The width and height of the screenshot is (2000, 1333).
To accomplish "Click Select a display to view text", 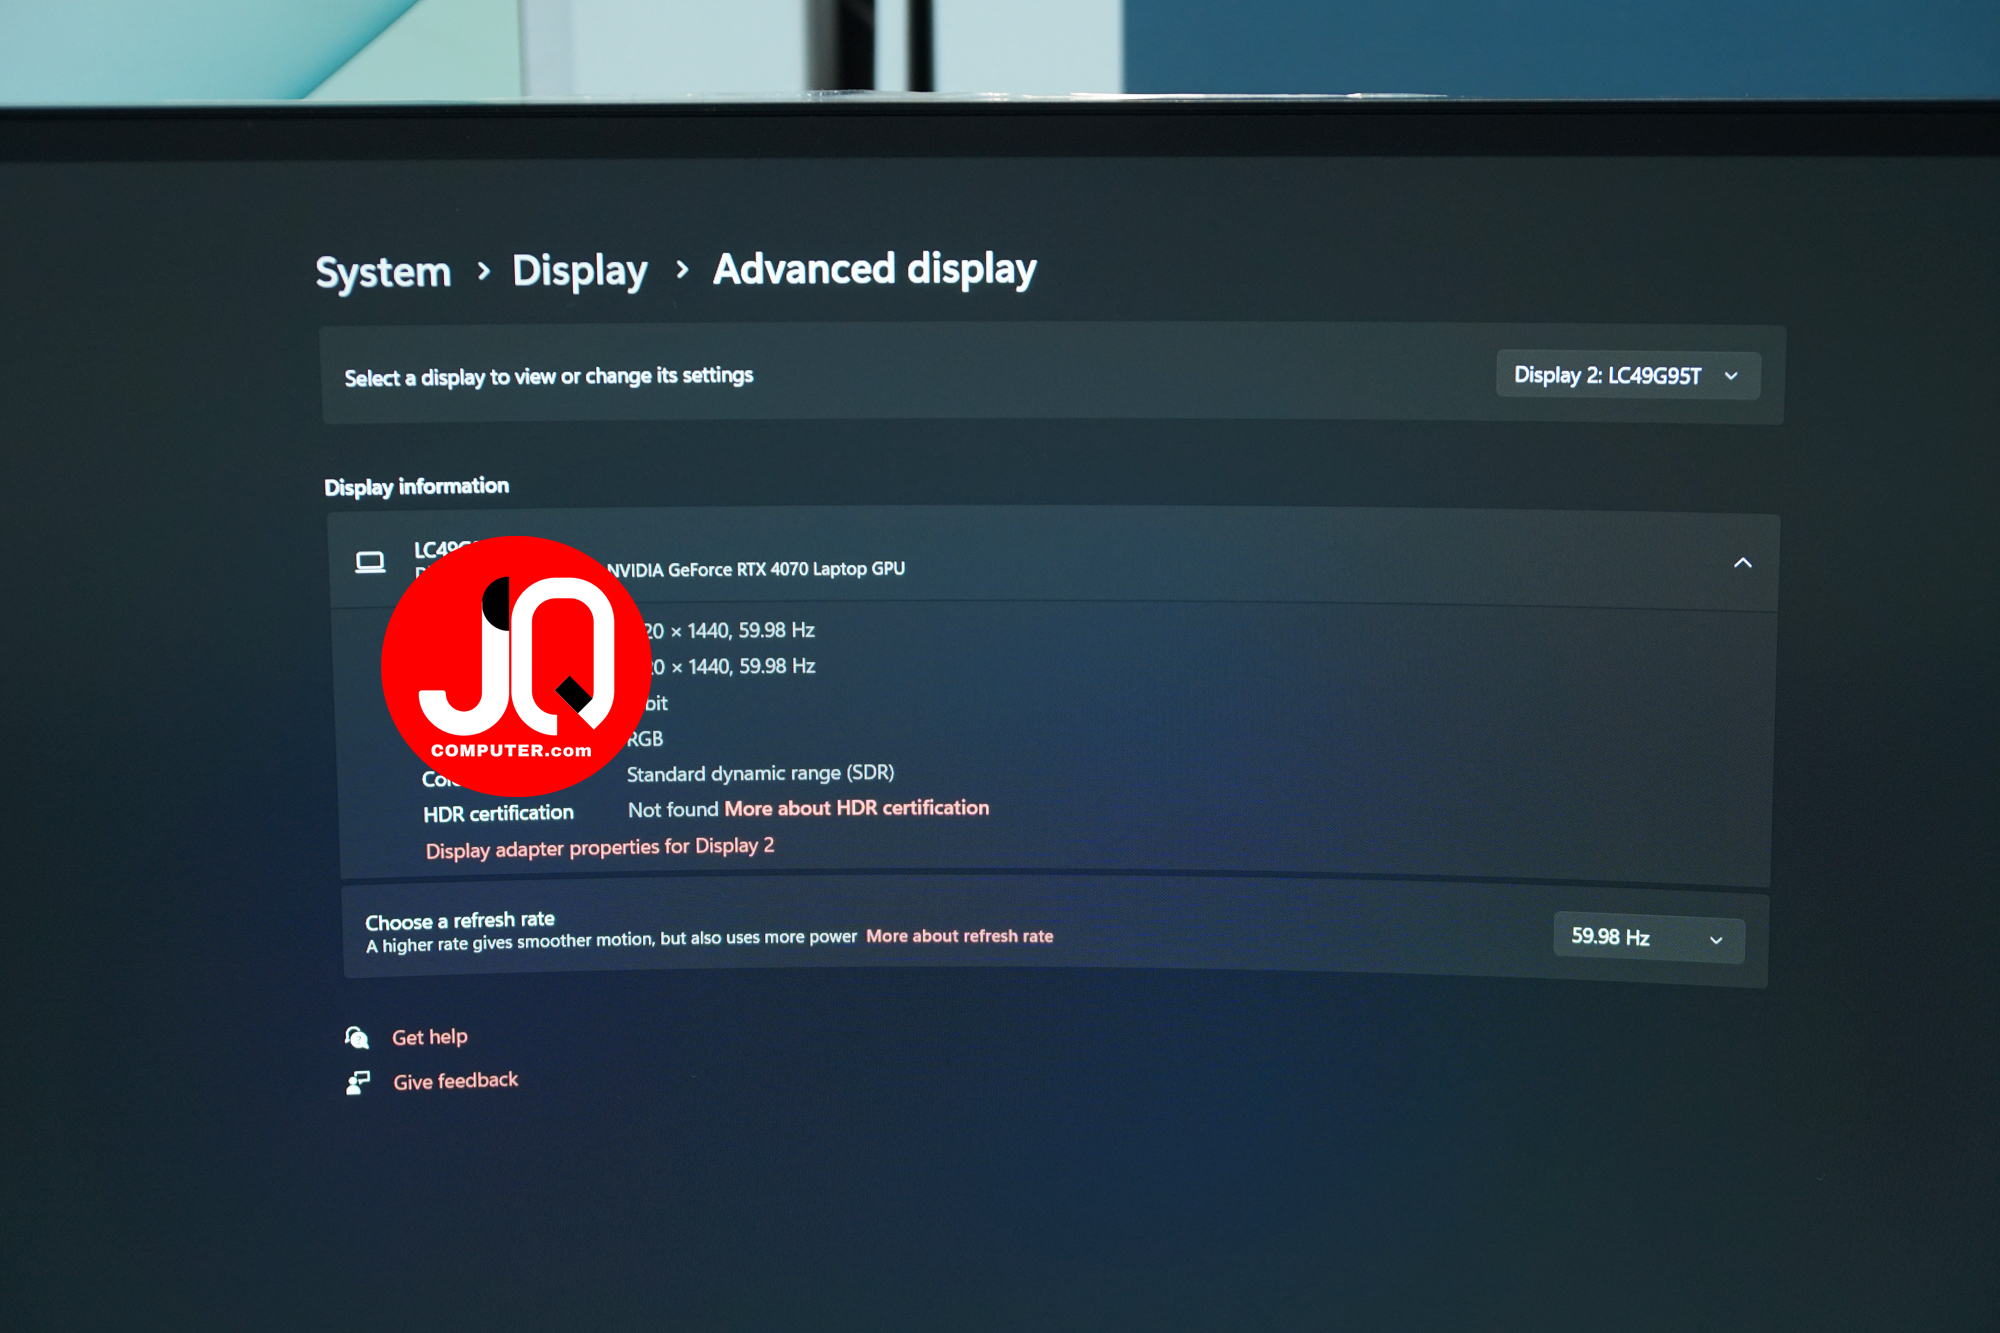I will click(549, 377).
